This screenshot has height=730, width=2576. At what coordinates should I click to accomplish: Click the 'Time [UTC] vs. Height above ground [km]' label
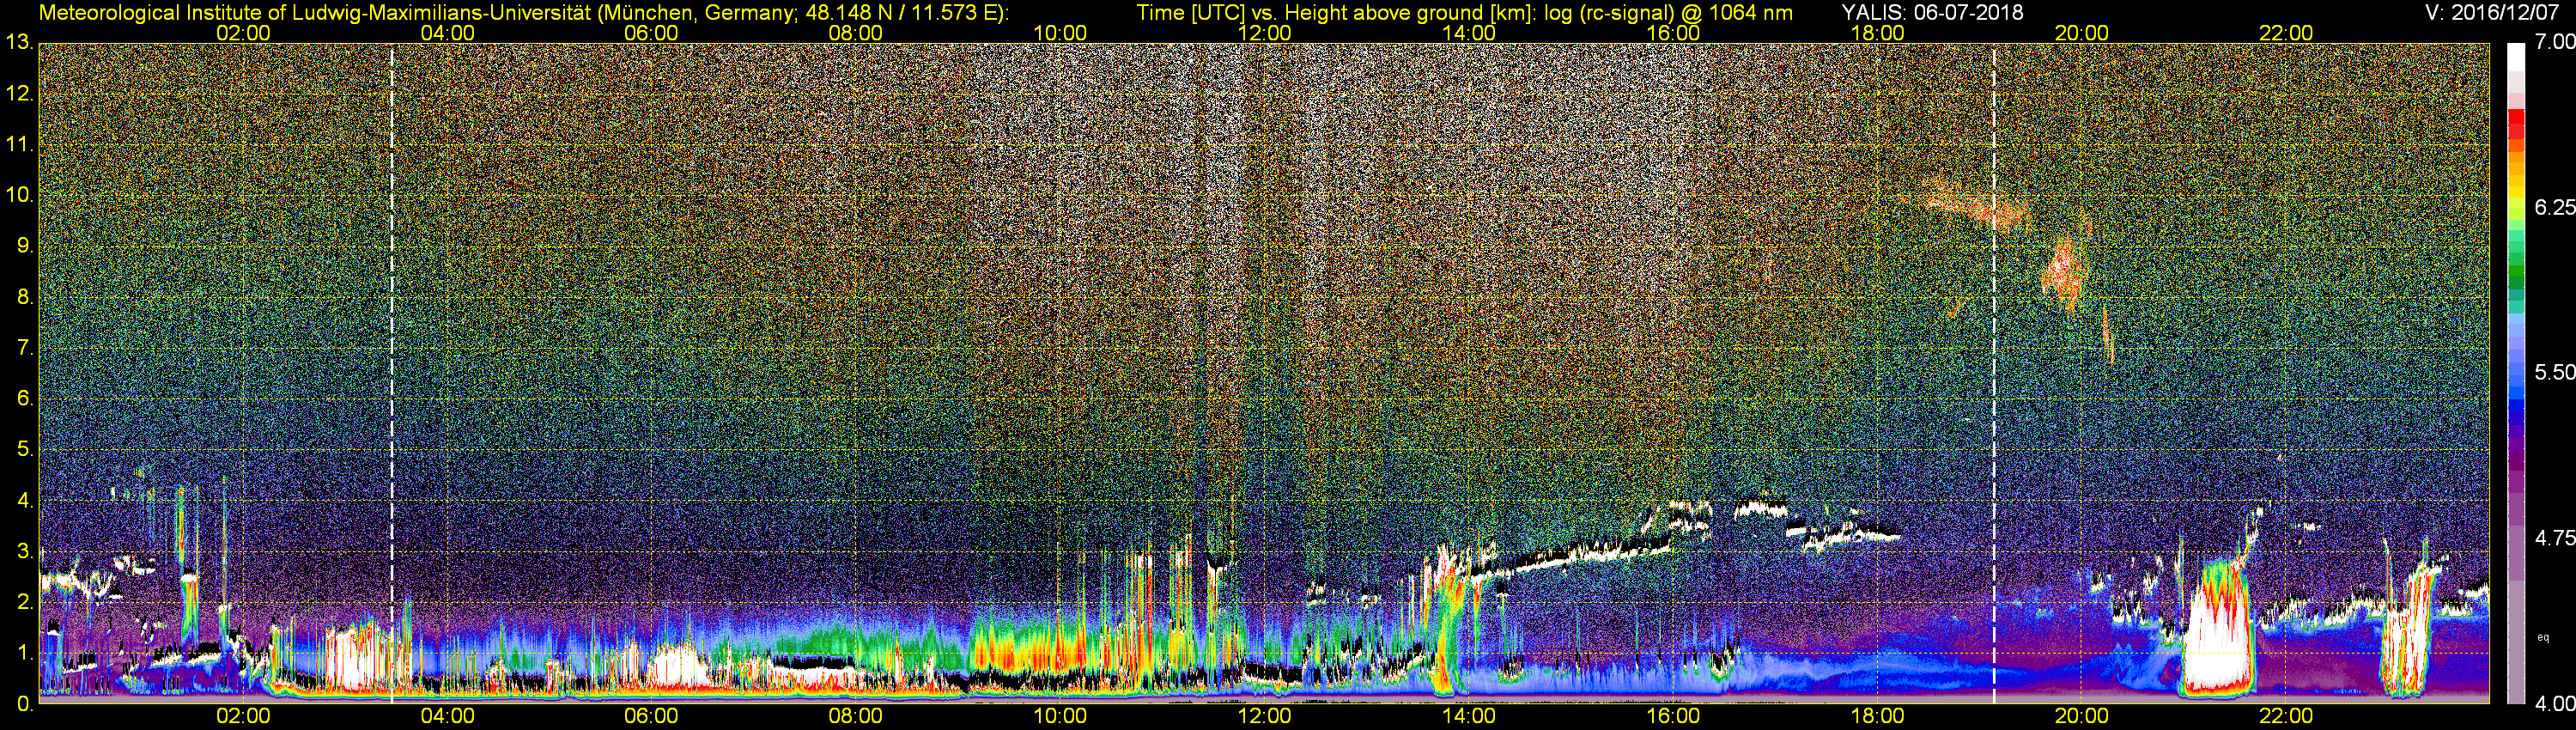1334,12
